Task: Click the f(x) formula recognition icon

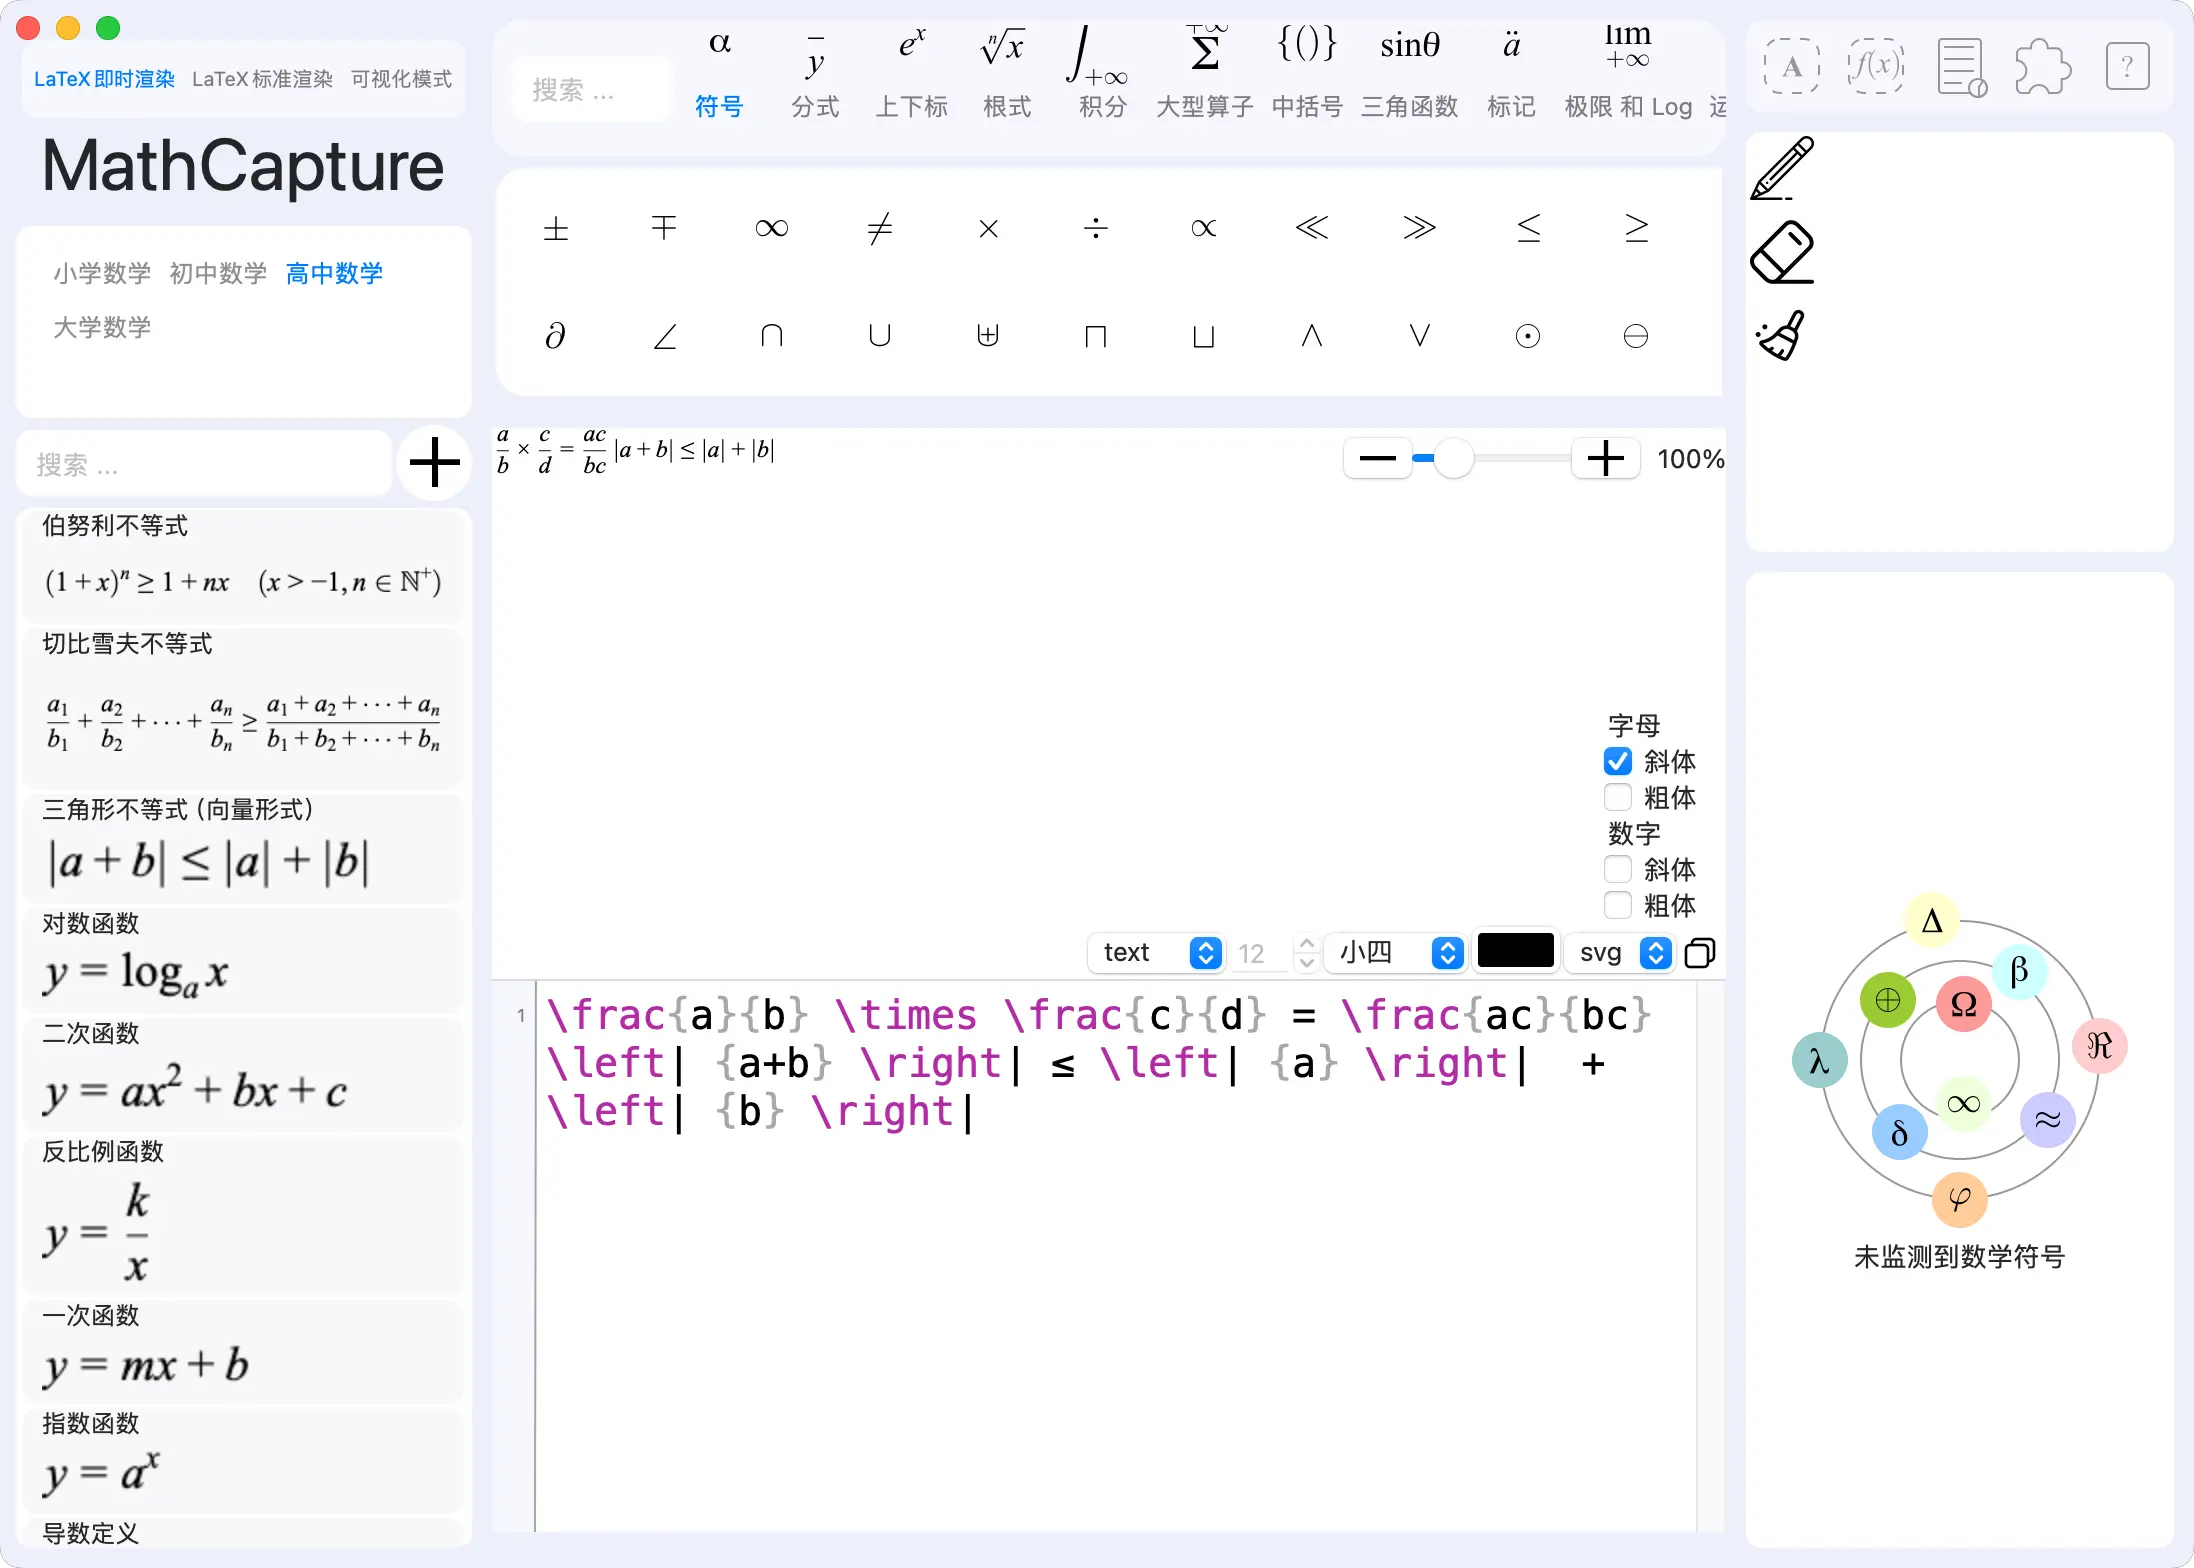Action: [x=1875, y=67]
